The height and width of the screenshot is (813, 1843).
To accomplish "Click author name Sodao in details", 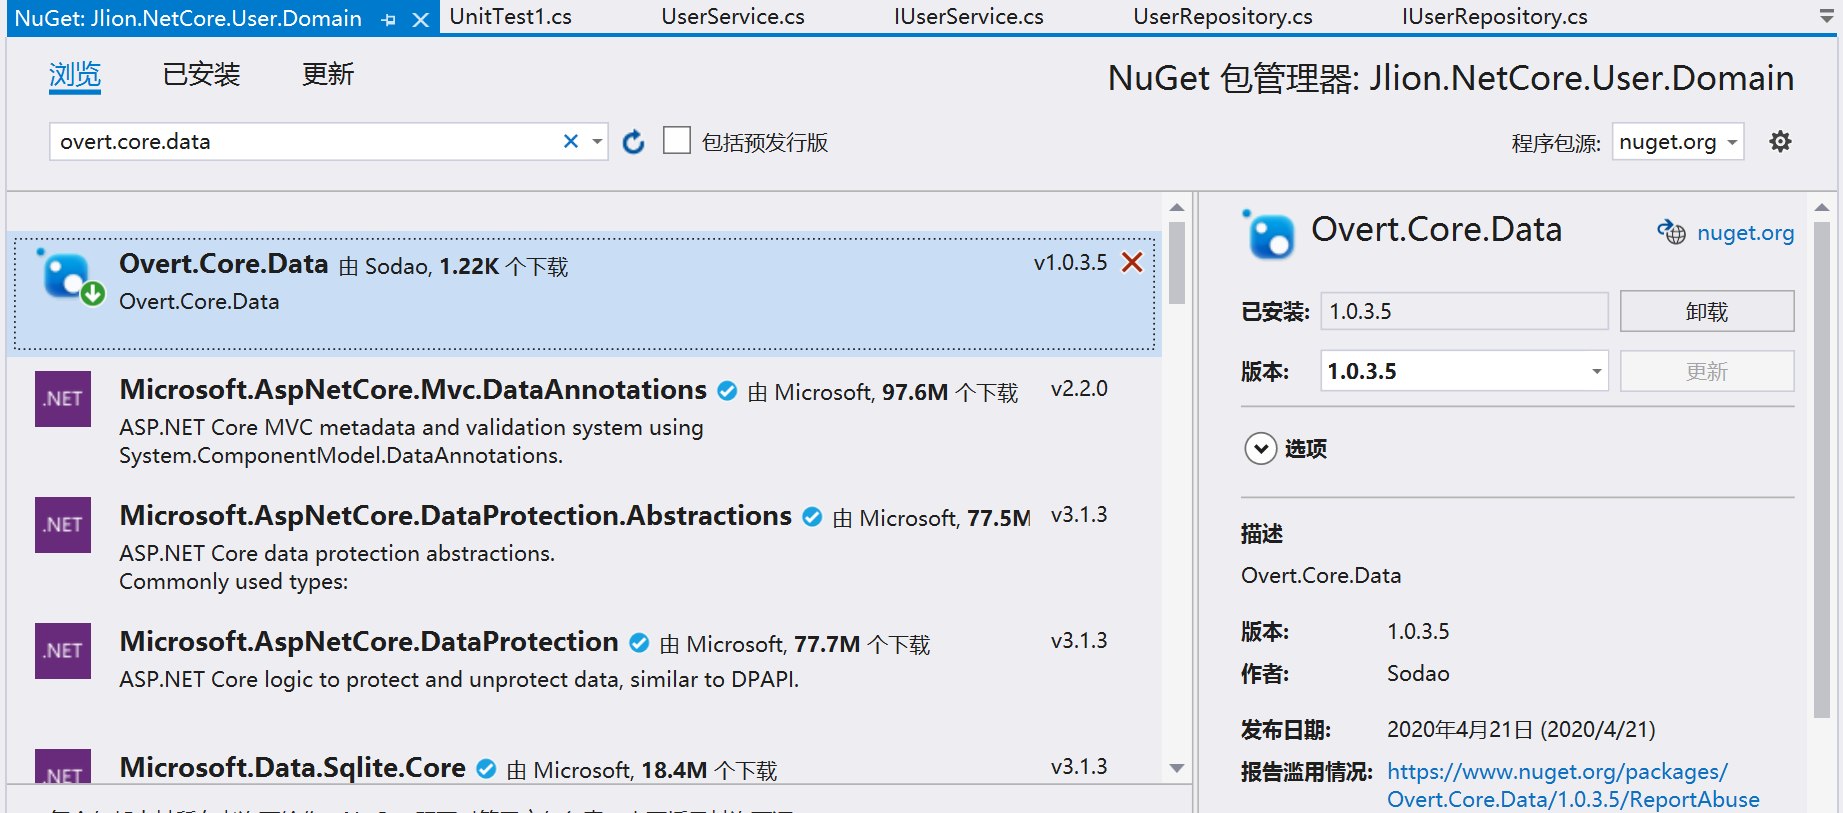I will 1418,674.
